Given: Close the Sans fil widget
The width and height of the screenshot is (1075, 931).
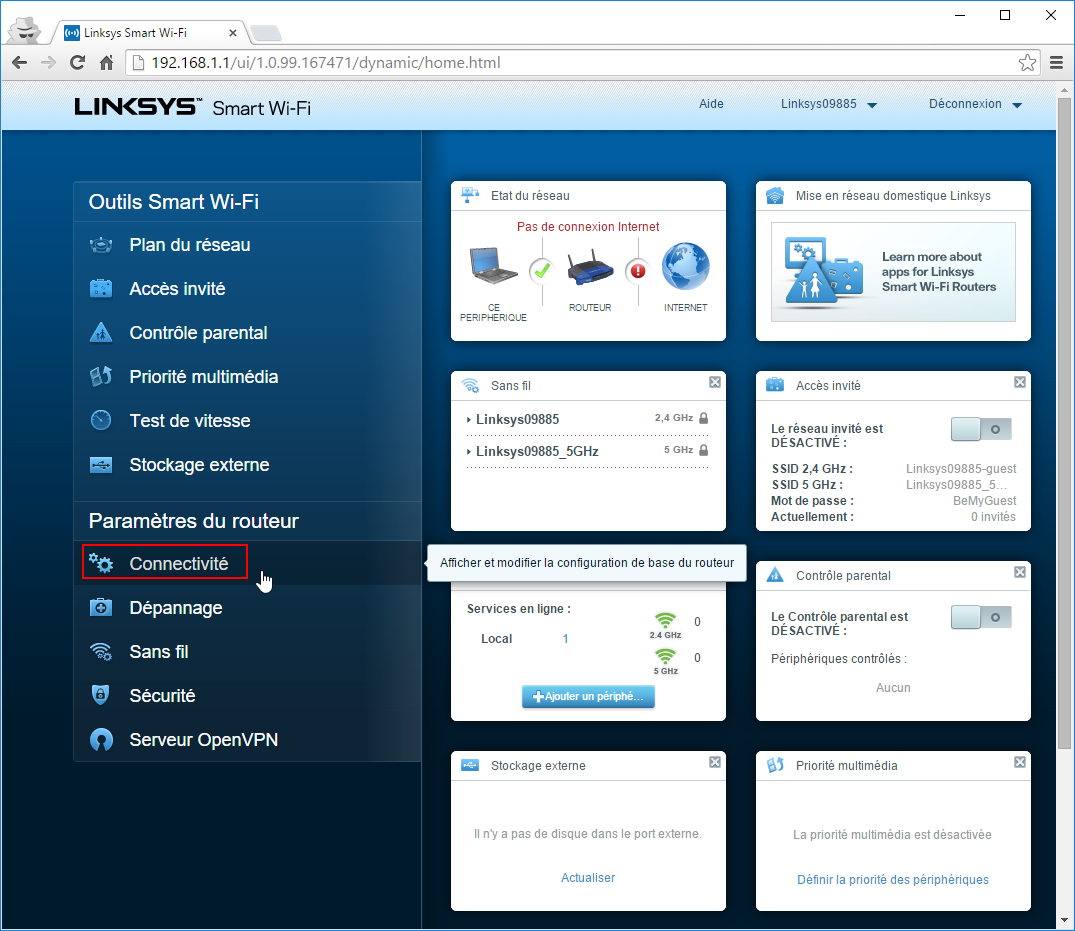Looking at the screenshot, I should (715, 382).
